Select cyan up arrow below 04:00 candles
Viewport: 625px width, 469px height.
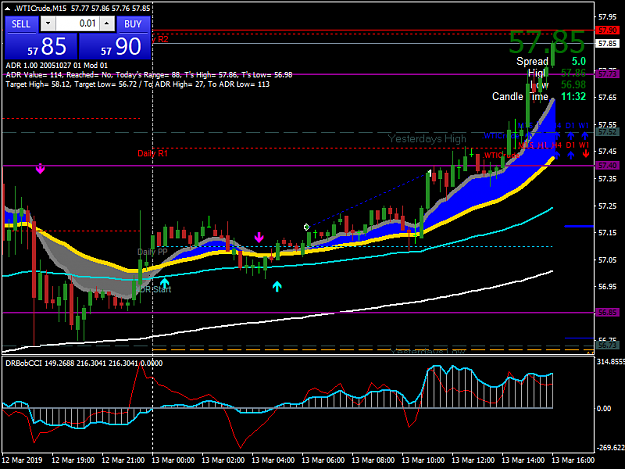[x=277, y=286]
